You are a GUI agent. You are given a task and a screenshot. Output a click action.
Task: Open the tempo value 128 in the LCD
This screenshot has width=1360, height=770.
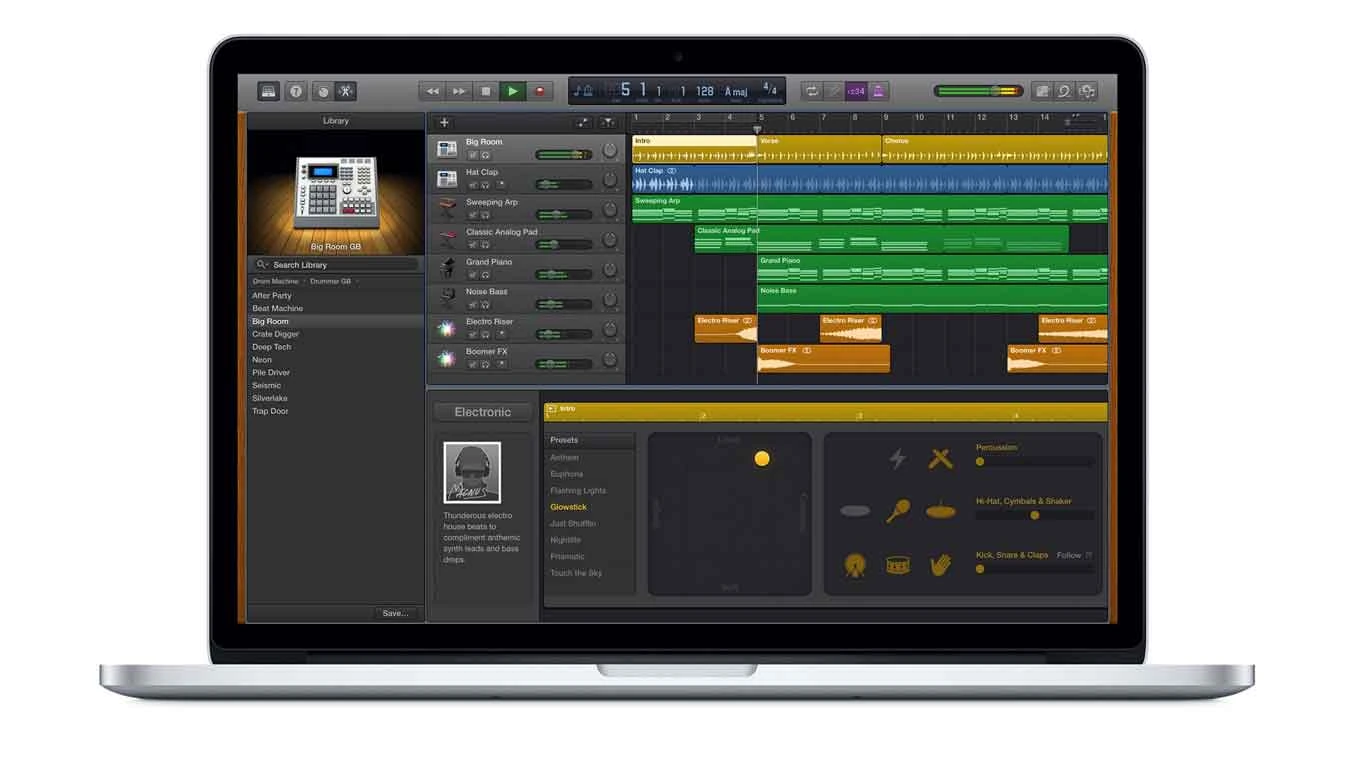click(x=705, y=91)
